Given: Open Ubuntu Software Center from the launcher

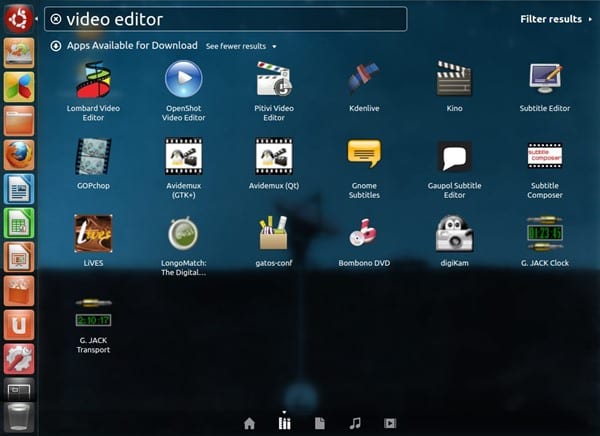Looking at the screenshot, I should [x=19, y=291].
